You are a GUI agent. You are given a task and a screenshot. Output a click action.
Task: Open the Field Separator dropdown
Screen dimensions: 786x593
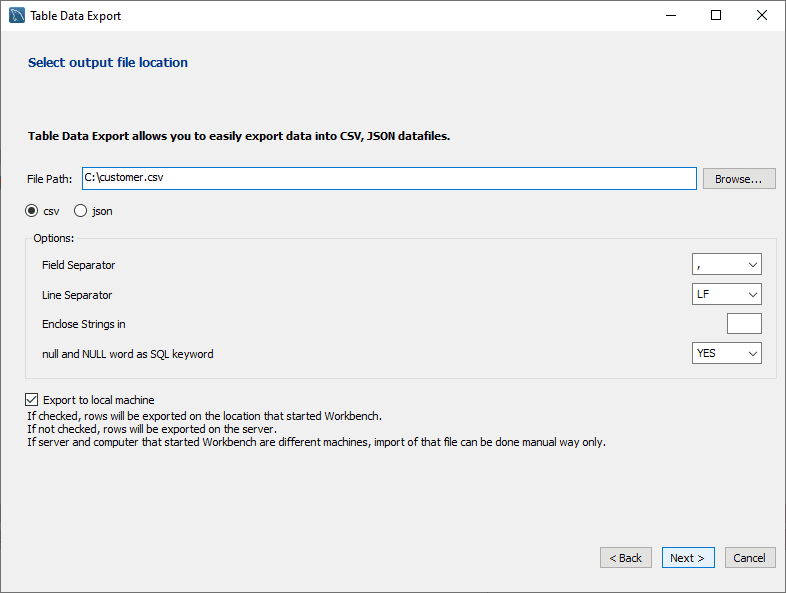726,264
